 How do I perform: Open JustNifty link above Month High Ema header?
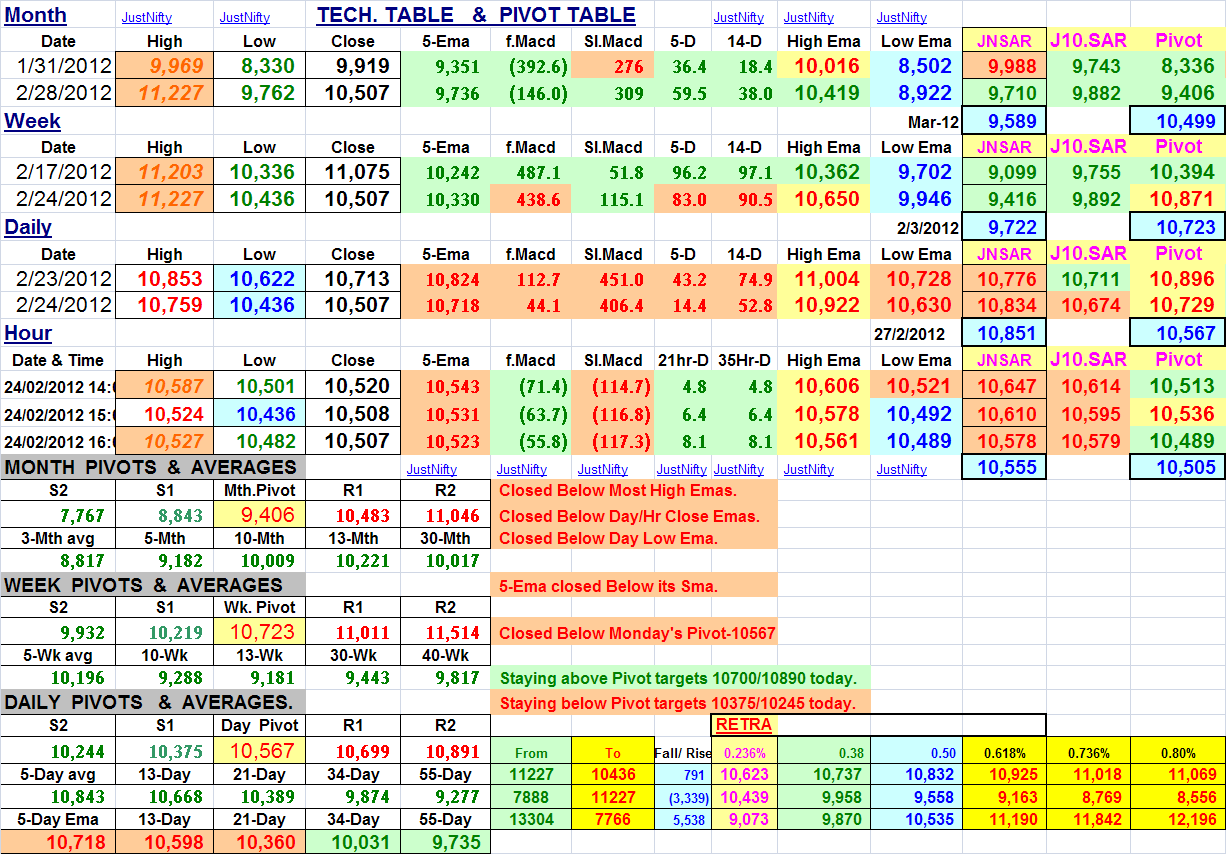[809, 17]
